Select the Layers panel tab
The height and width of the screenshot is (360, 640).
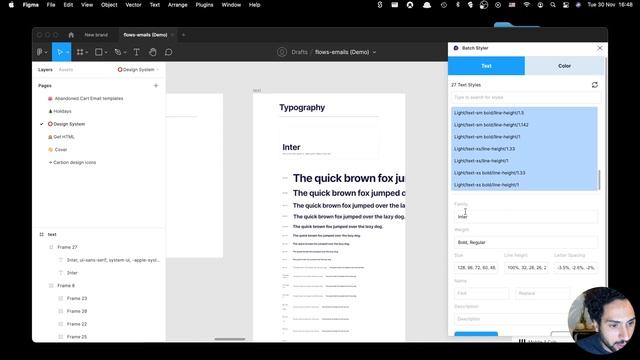click(45, 70)
